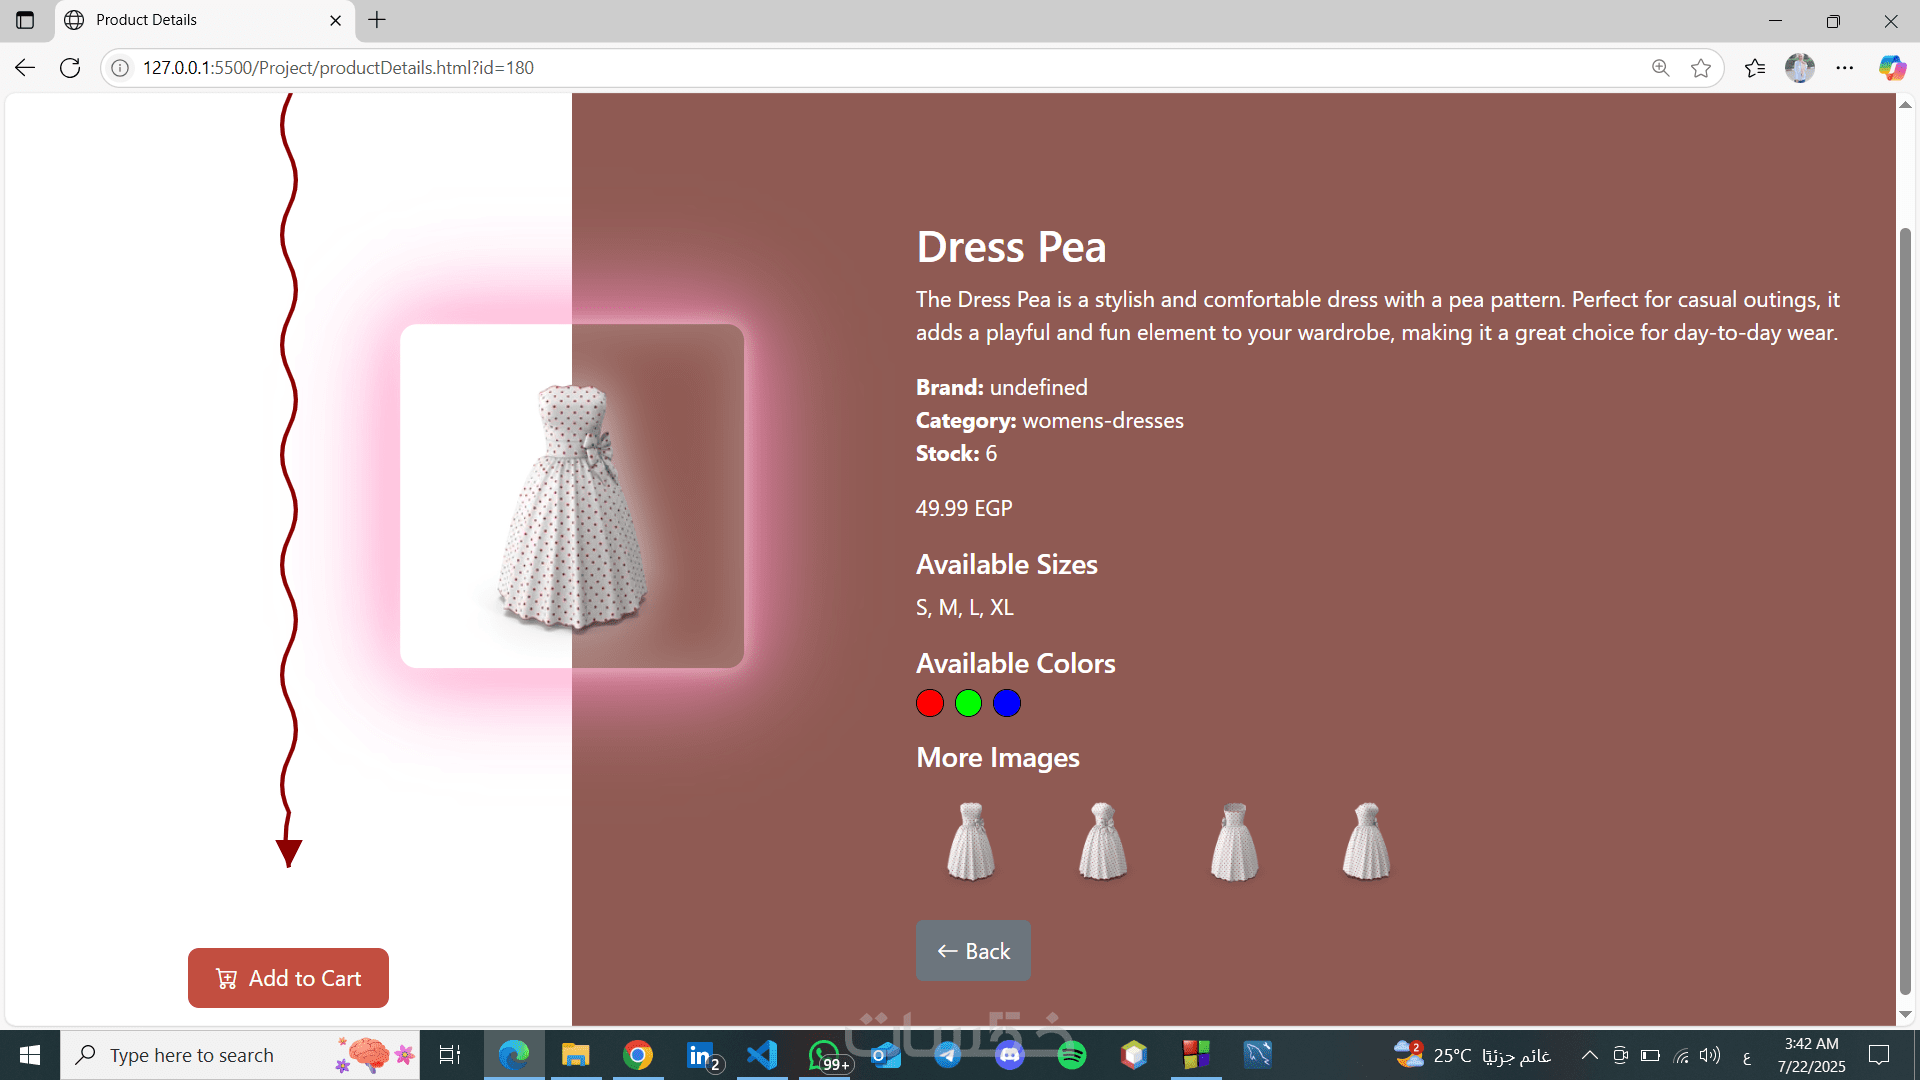Select the red color swatch

(x=929, y=703)
